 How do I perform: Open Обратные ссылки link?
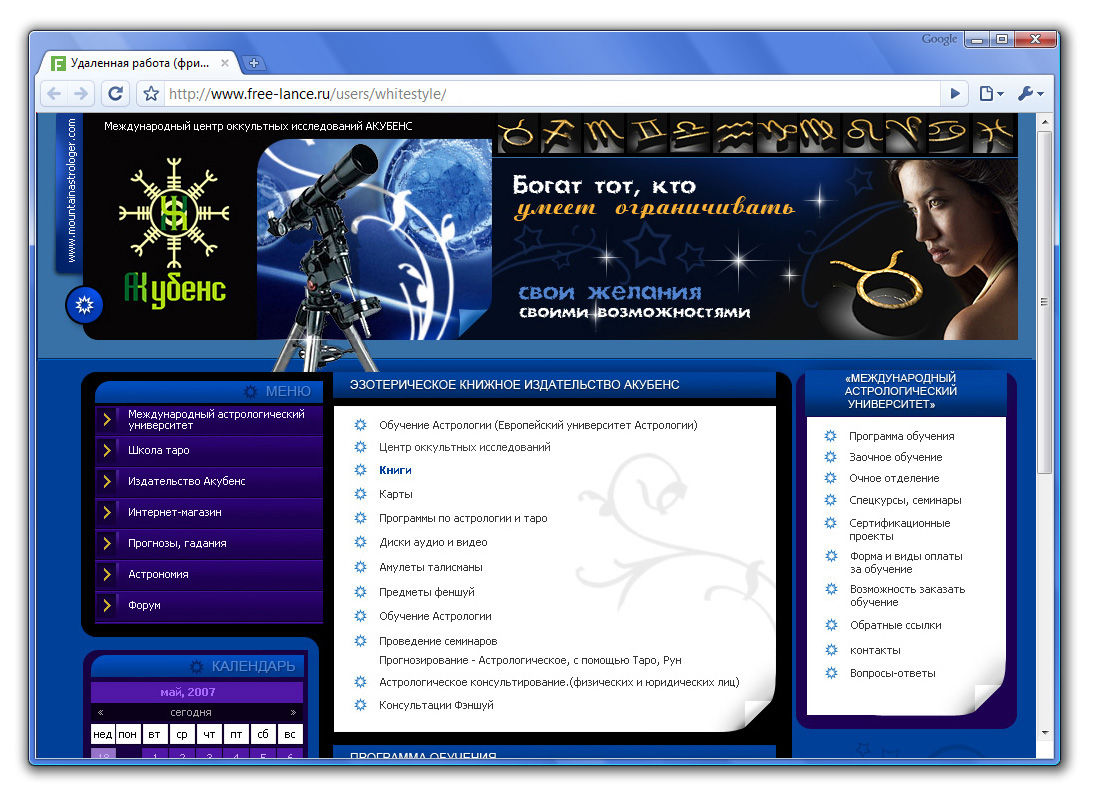pyautogui.click(x=895, y=625)
